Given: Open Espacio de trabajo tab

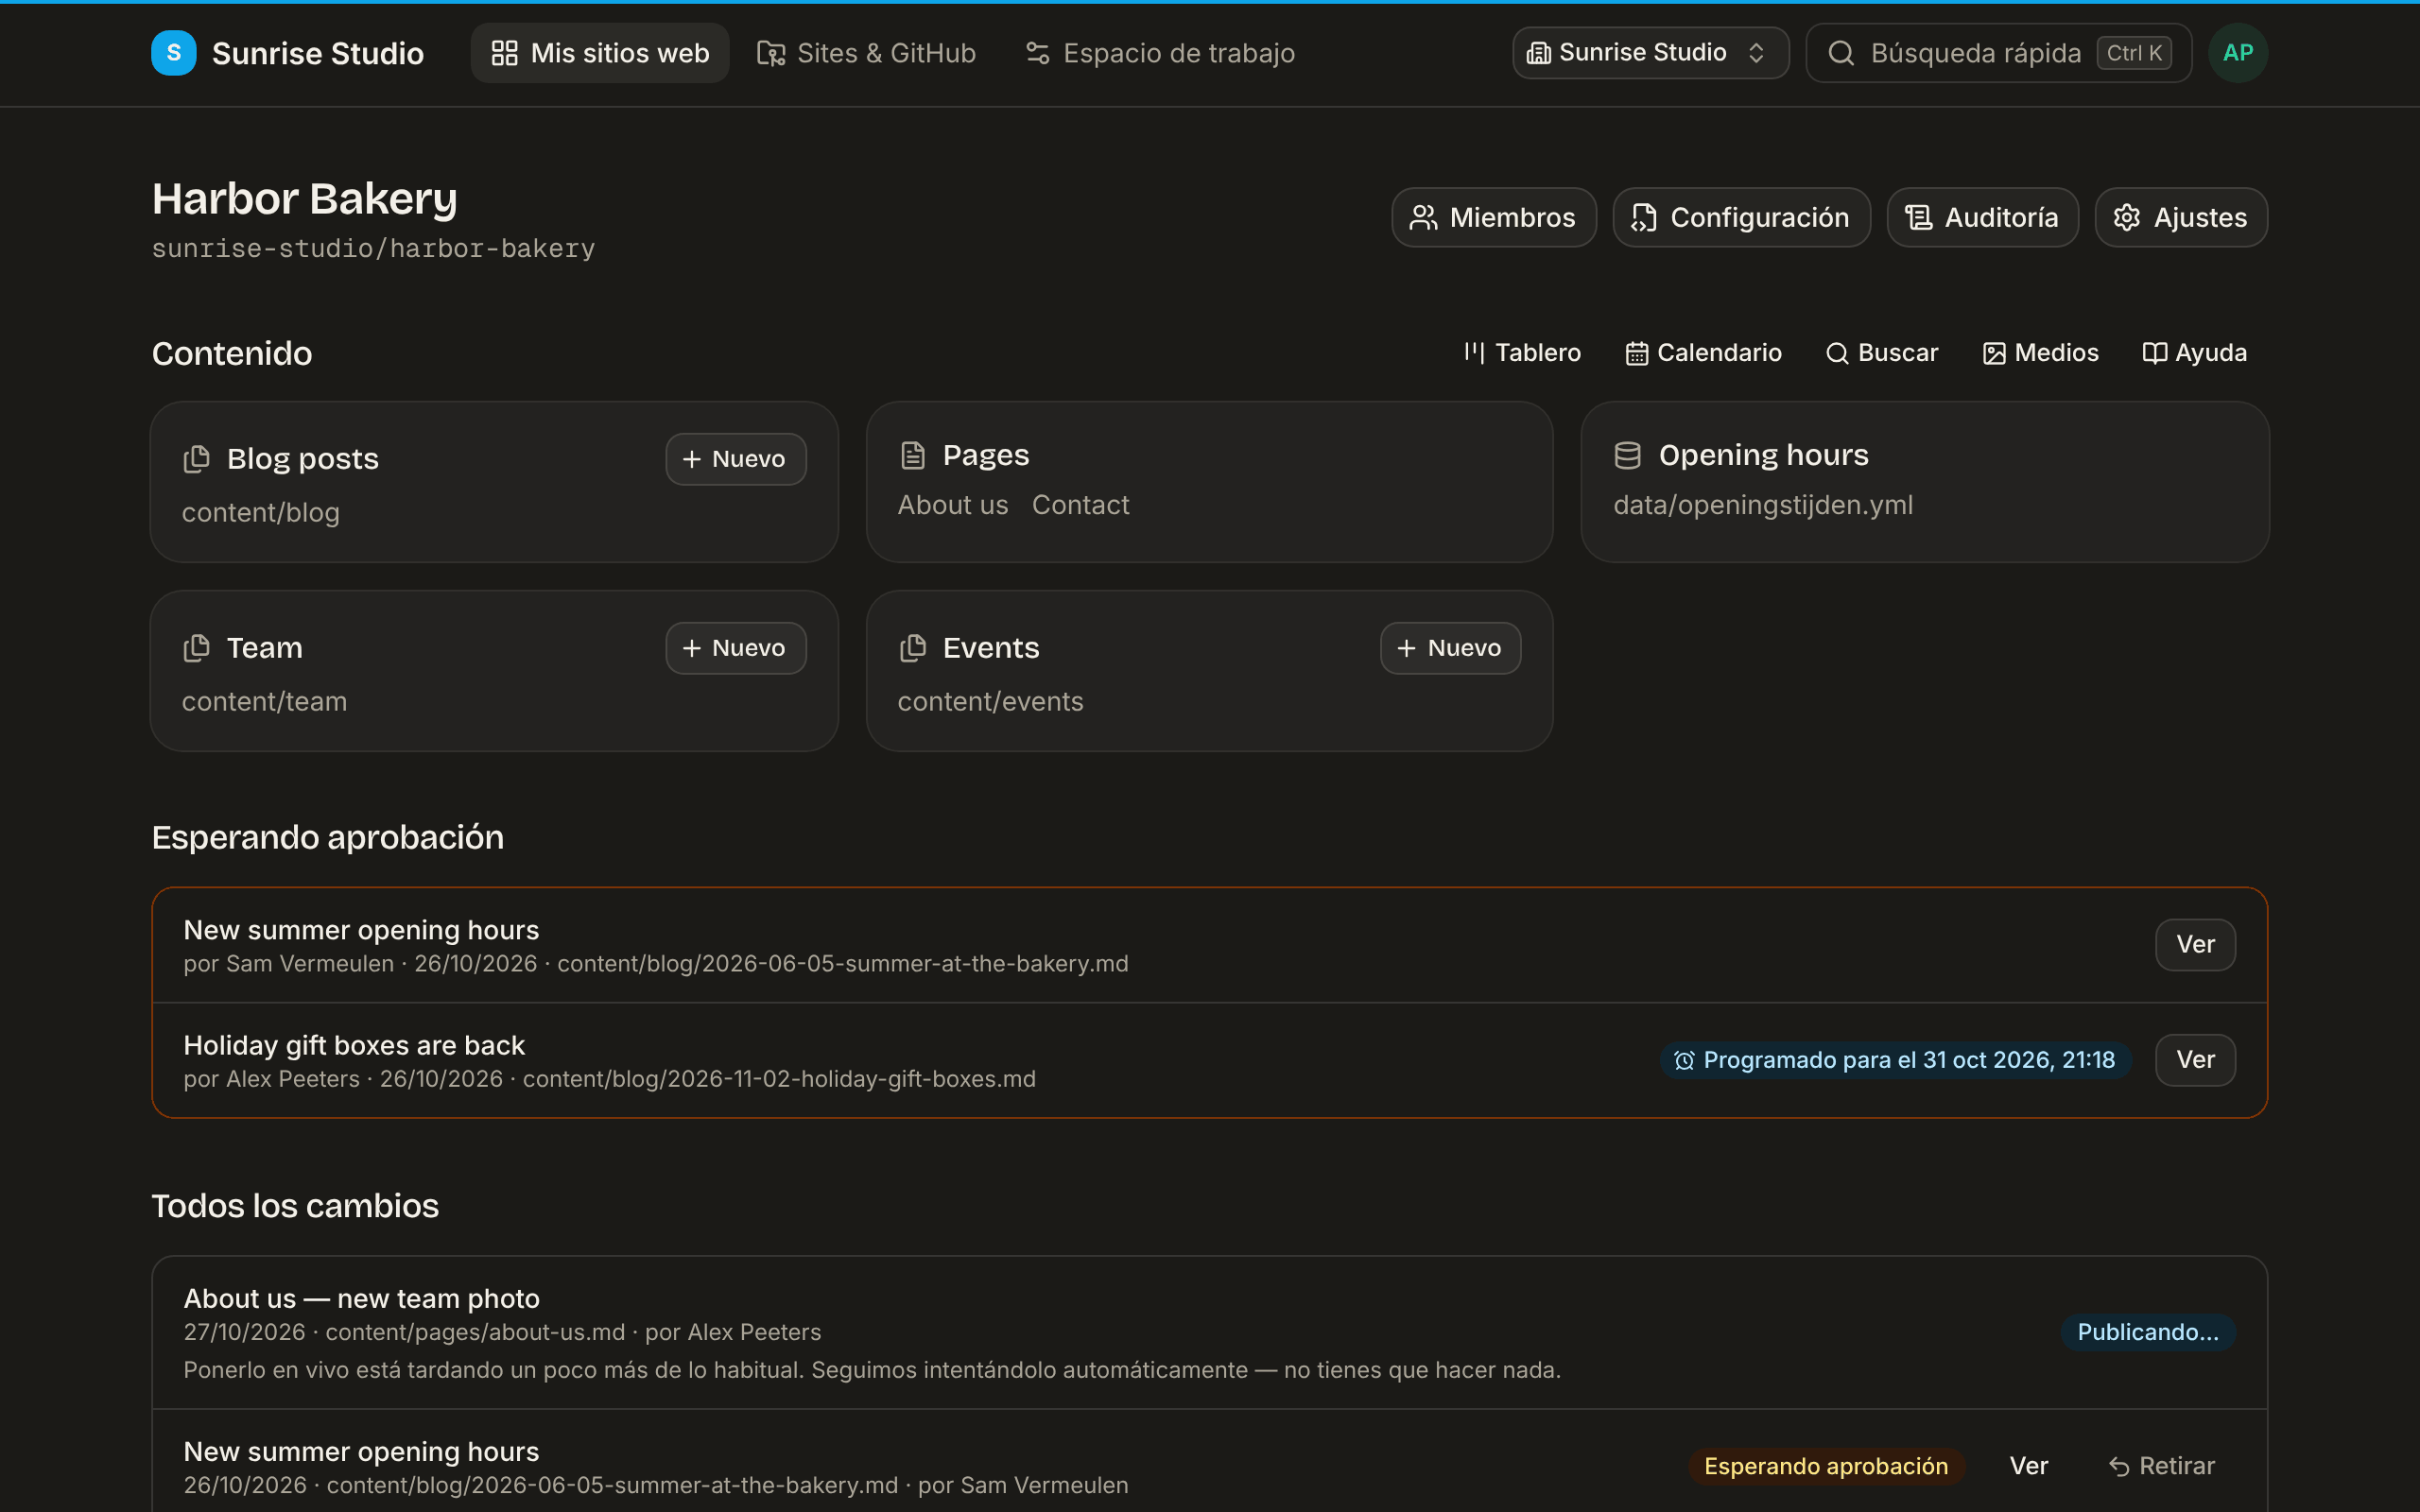Looking at the screenshot, I should [1160, 53].
